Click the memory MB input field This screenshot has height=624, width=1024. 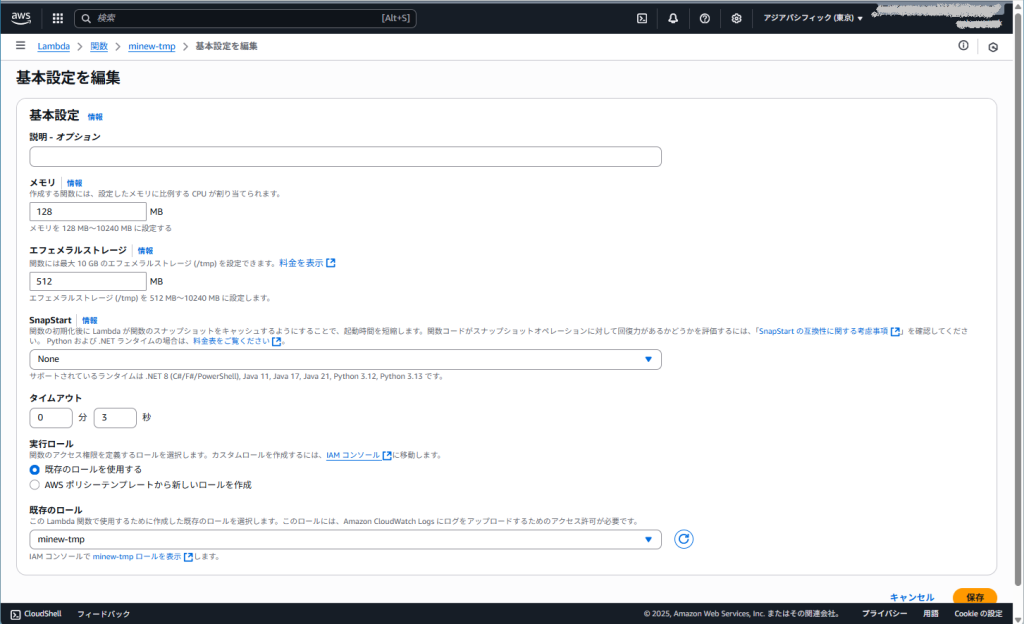[88, 212]
